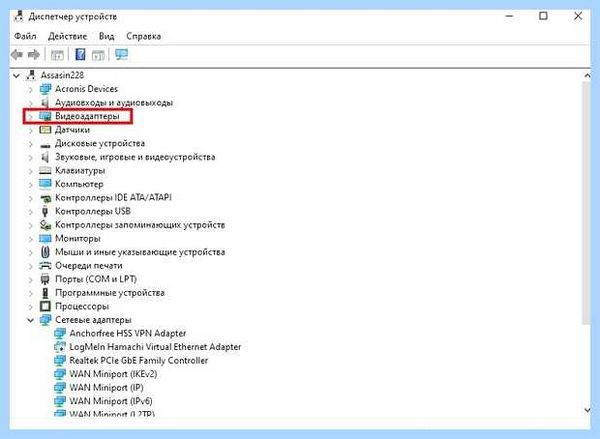
Task: Click the Acronis Devices icon
Action: tap(45, 89)
